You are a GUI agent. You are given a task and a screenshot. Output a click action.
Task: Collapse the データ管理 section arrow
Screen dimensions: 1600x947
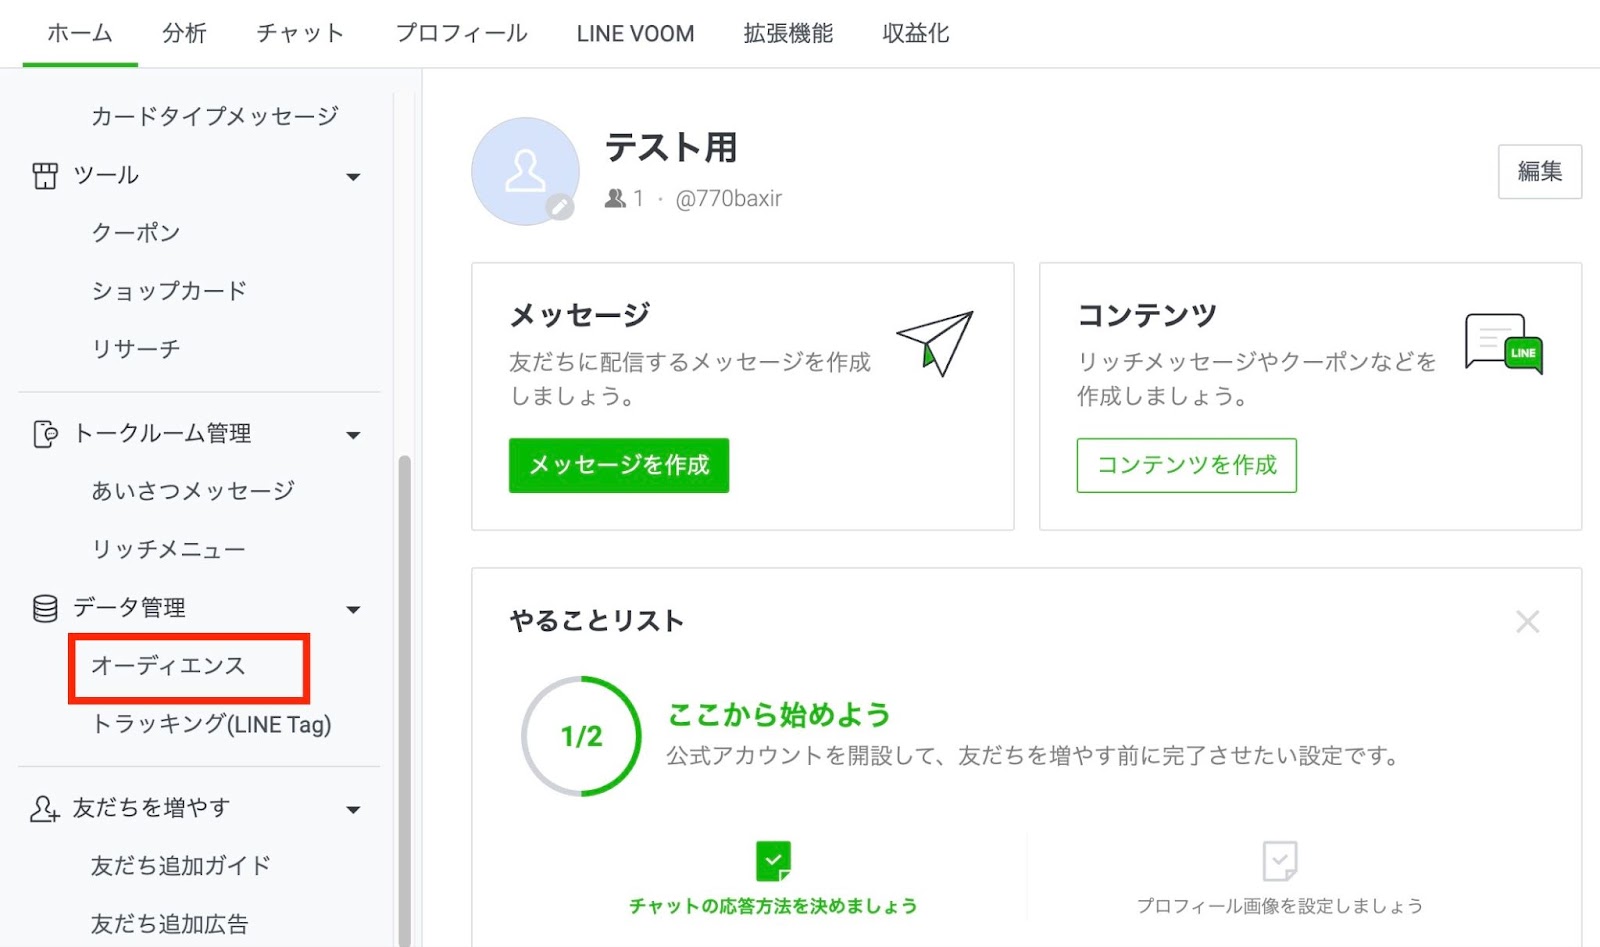coord(353,610)
